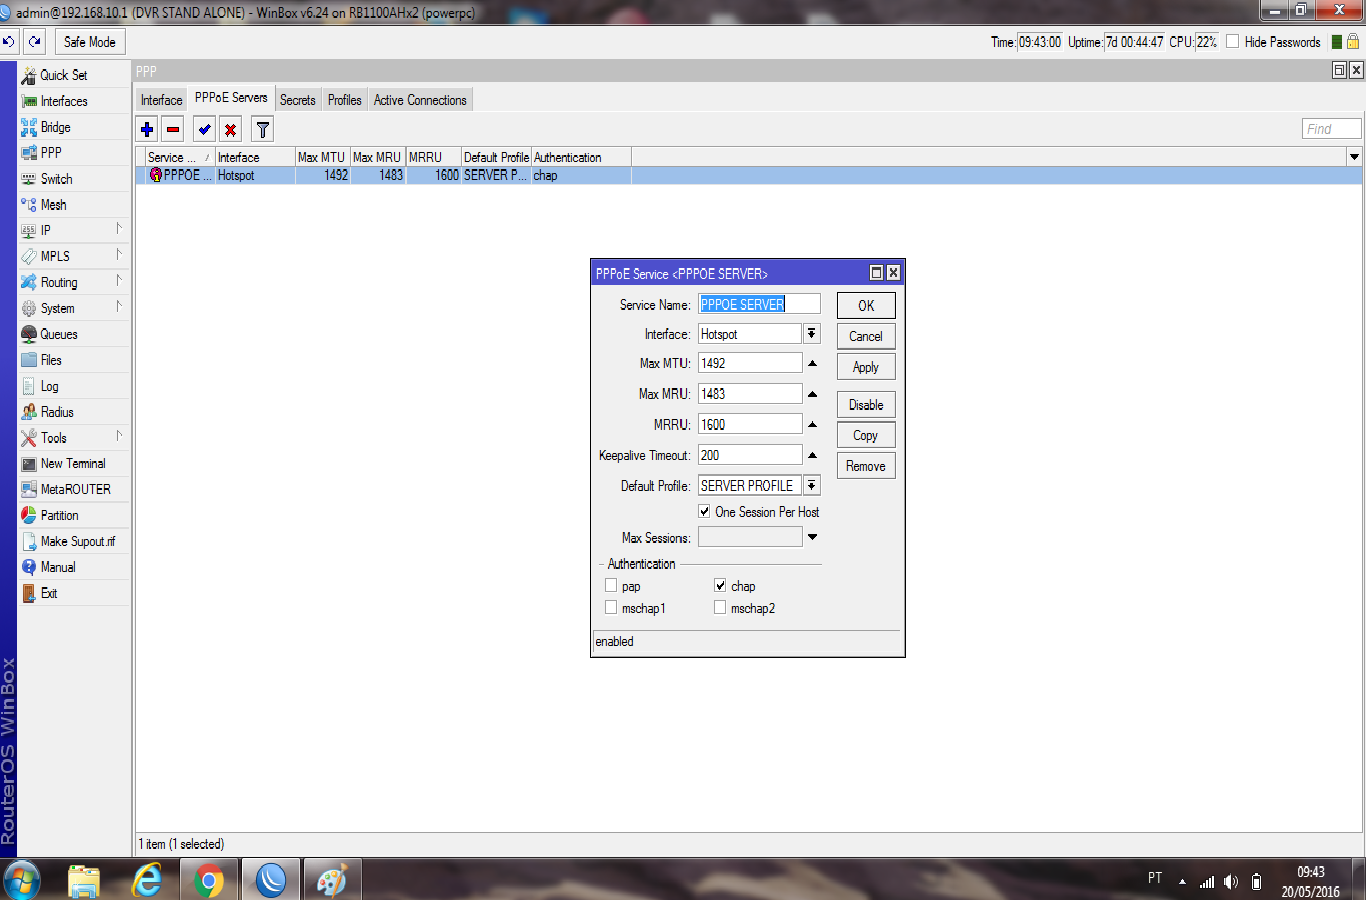Collapse the MRRU field arrow
This screenshot has width=1366, height=900.
812,425
